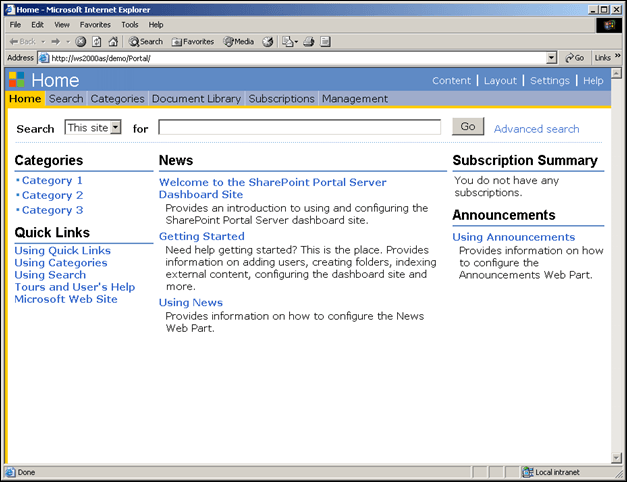
Task: Open the Category 3 link
Action: [x=52, y=210]
